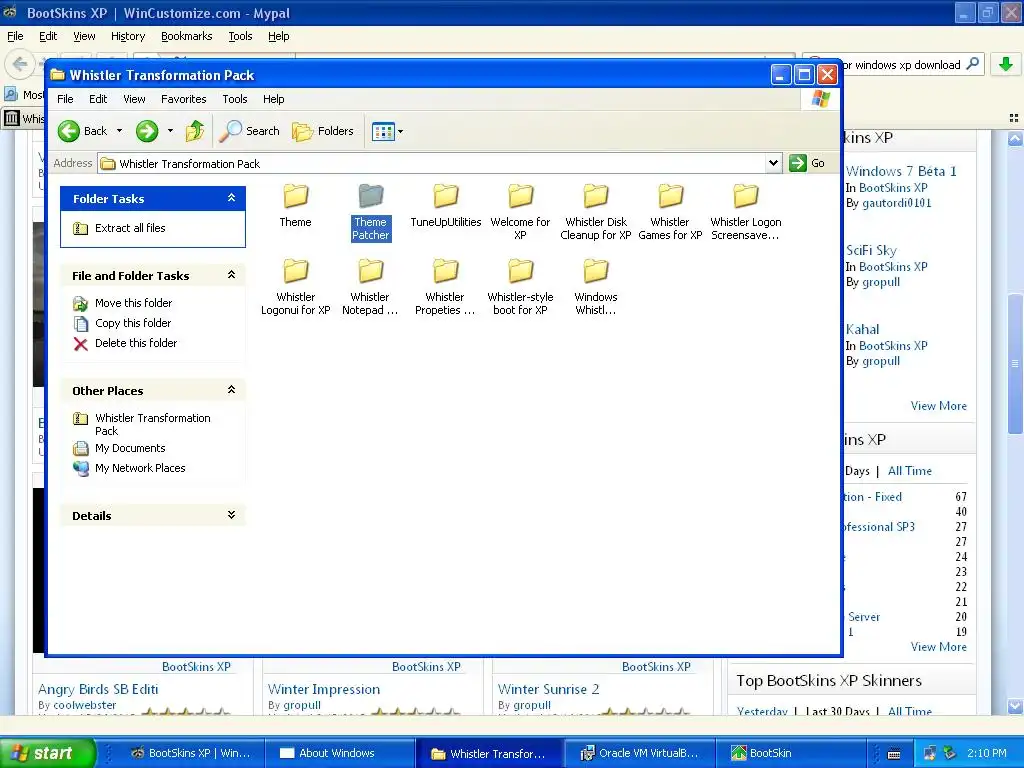Screen dimensions: 1024x768
Task: Open the Forward history dropdown arrow
Action: pyautogui.click(x=170, y=131)
